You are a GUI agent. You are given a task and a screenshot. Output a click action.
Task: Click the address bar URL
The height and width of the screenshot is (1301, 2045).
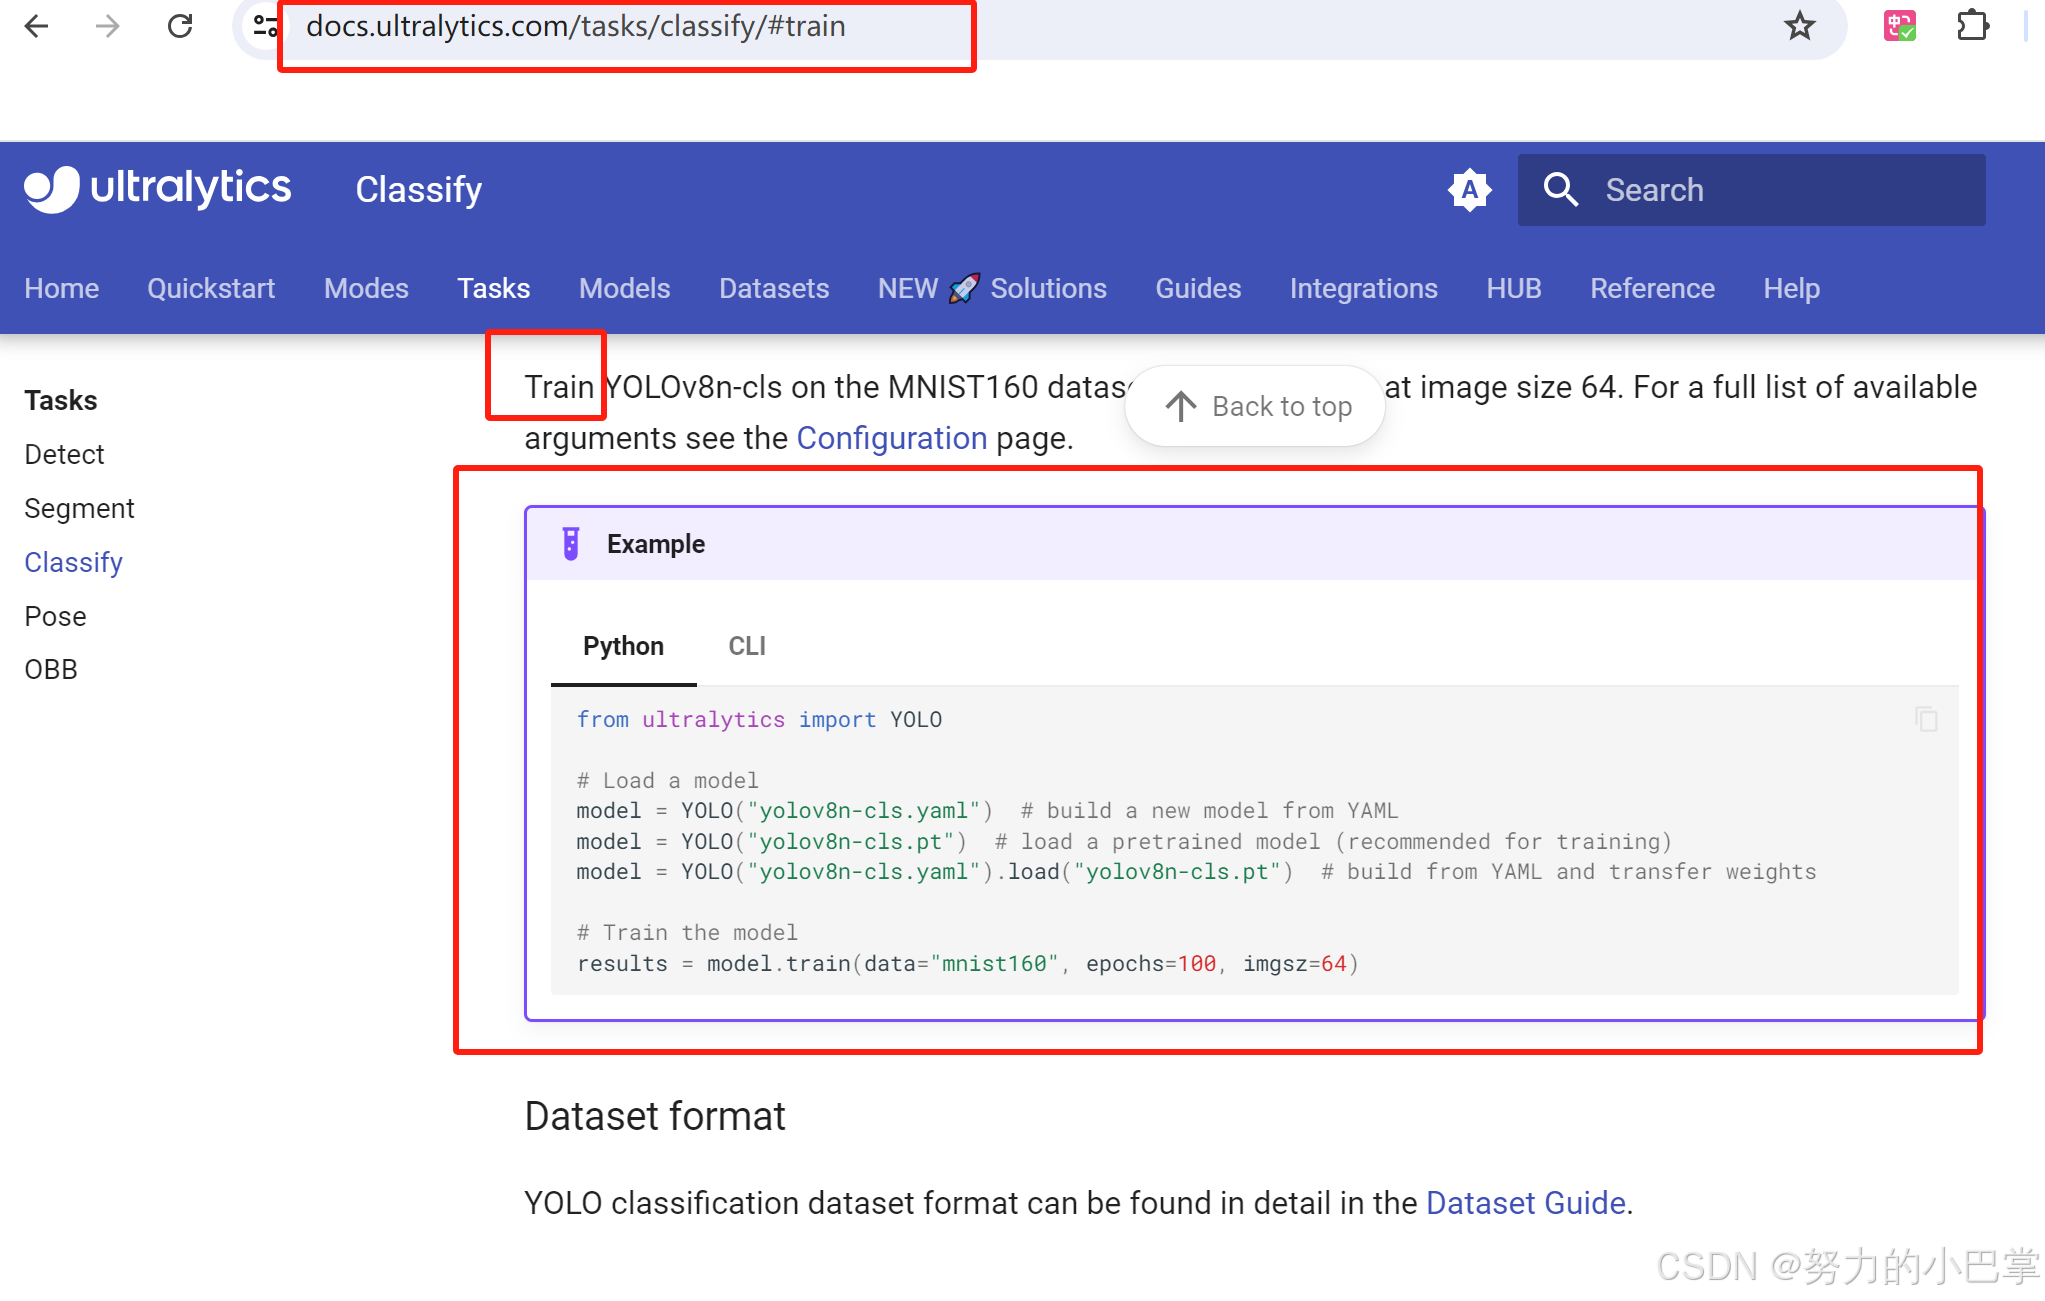pyautogui.click(x=576, y=26)
